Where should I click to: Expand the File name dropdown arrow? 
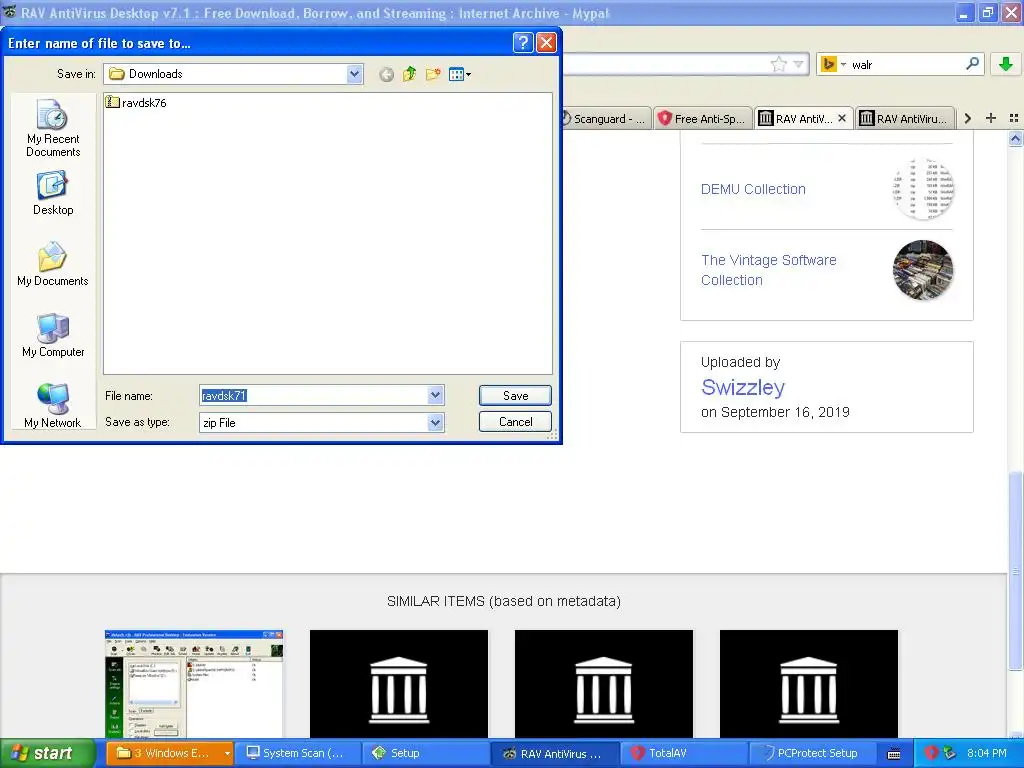click(x=436, y=395)
